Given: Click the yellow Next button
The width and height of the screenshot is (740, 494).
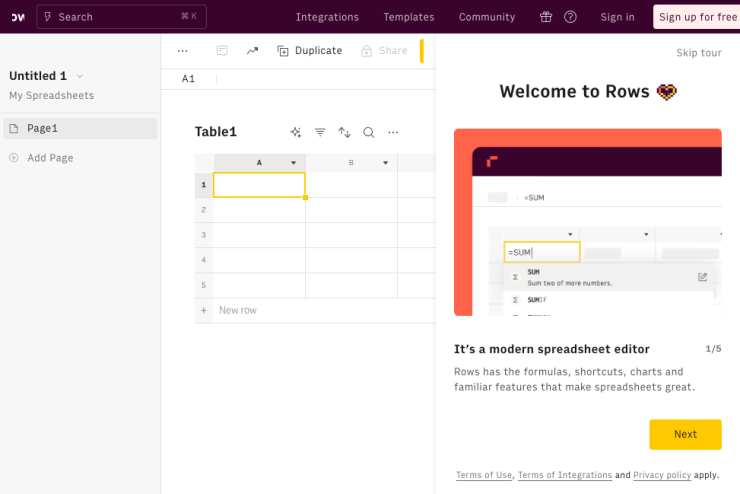Looking at the screenshot, I should tap(685, 435).
